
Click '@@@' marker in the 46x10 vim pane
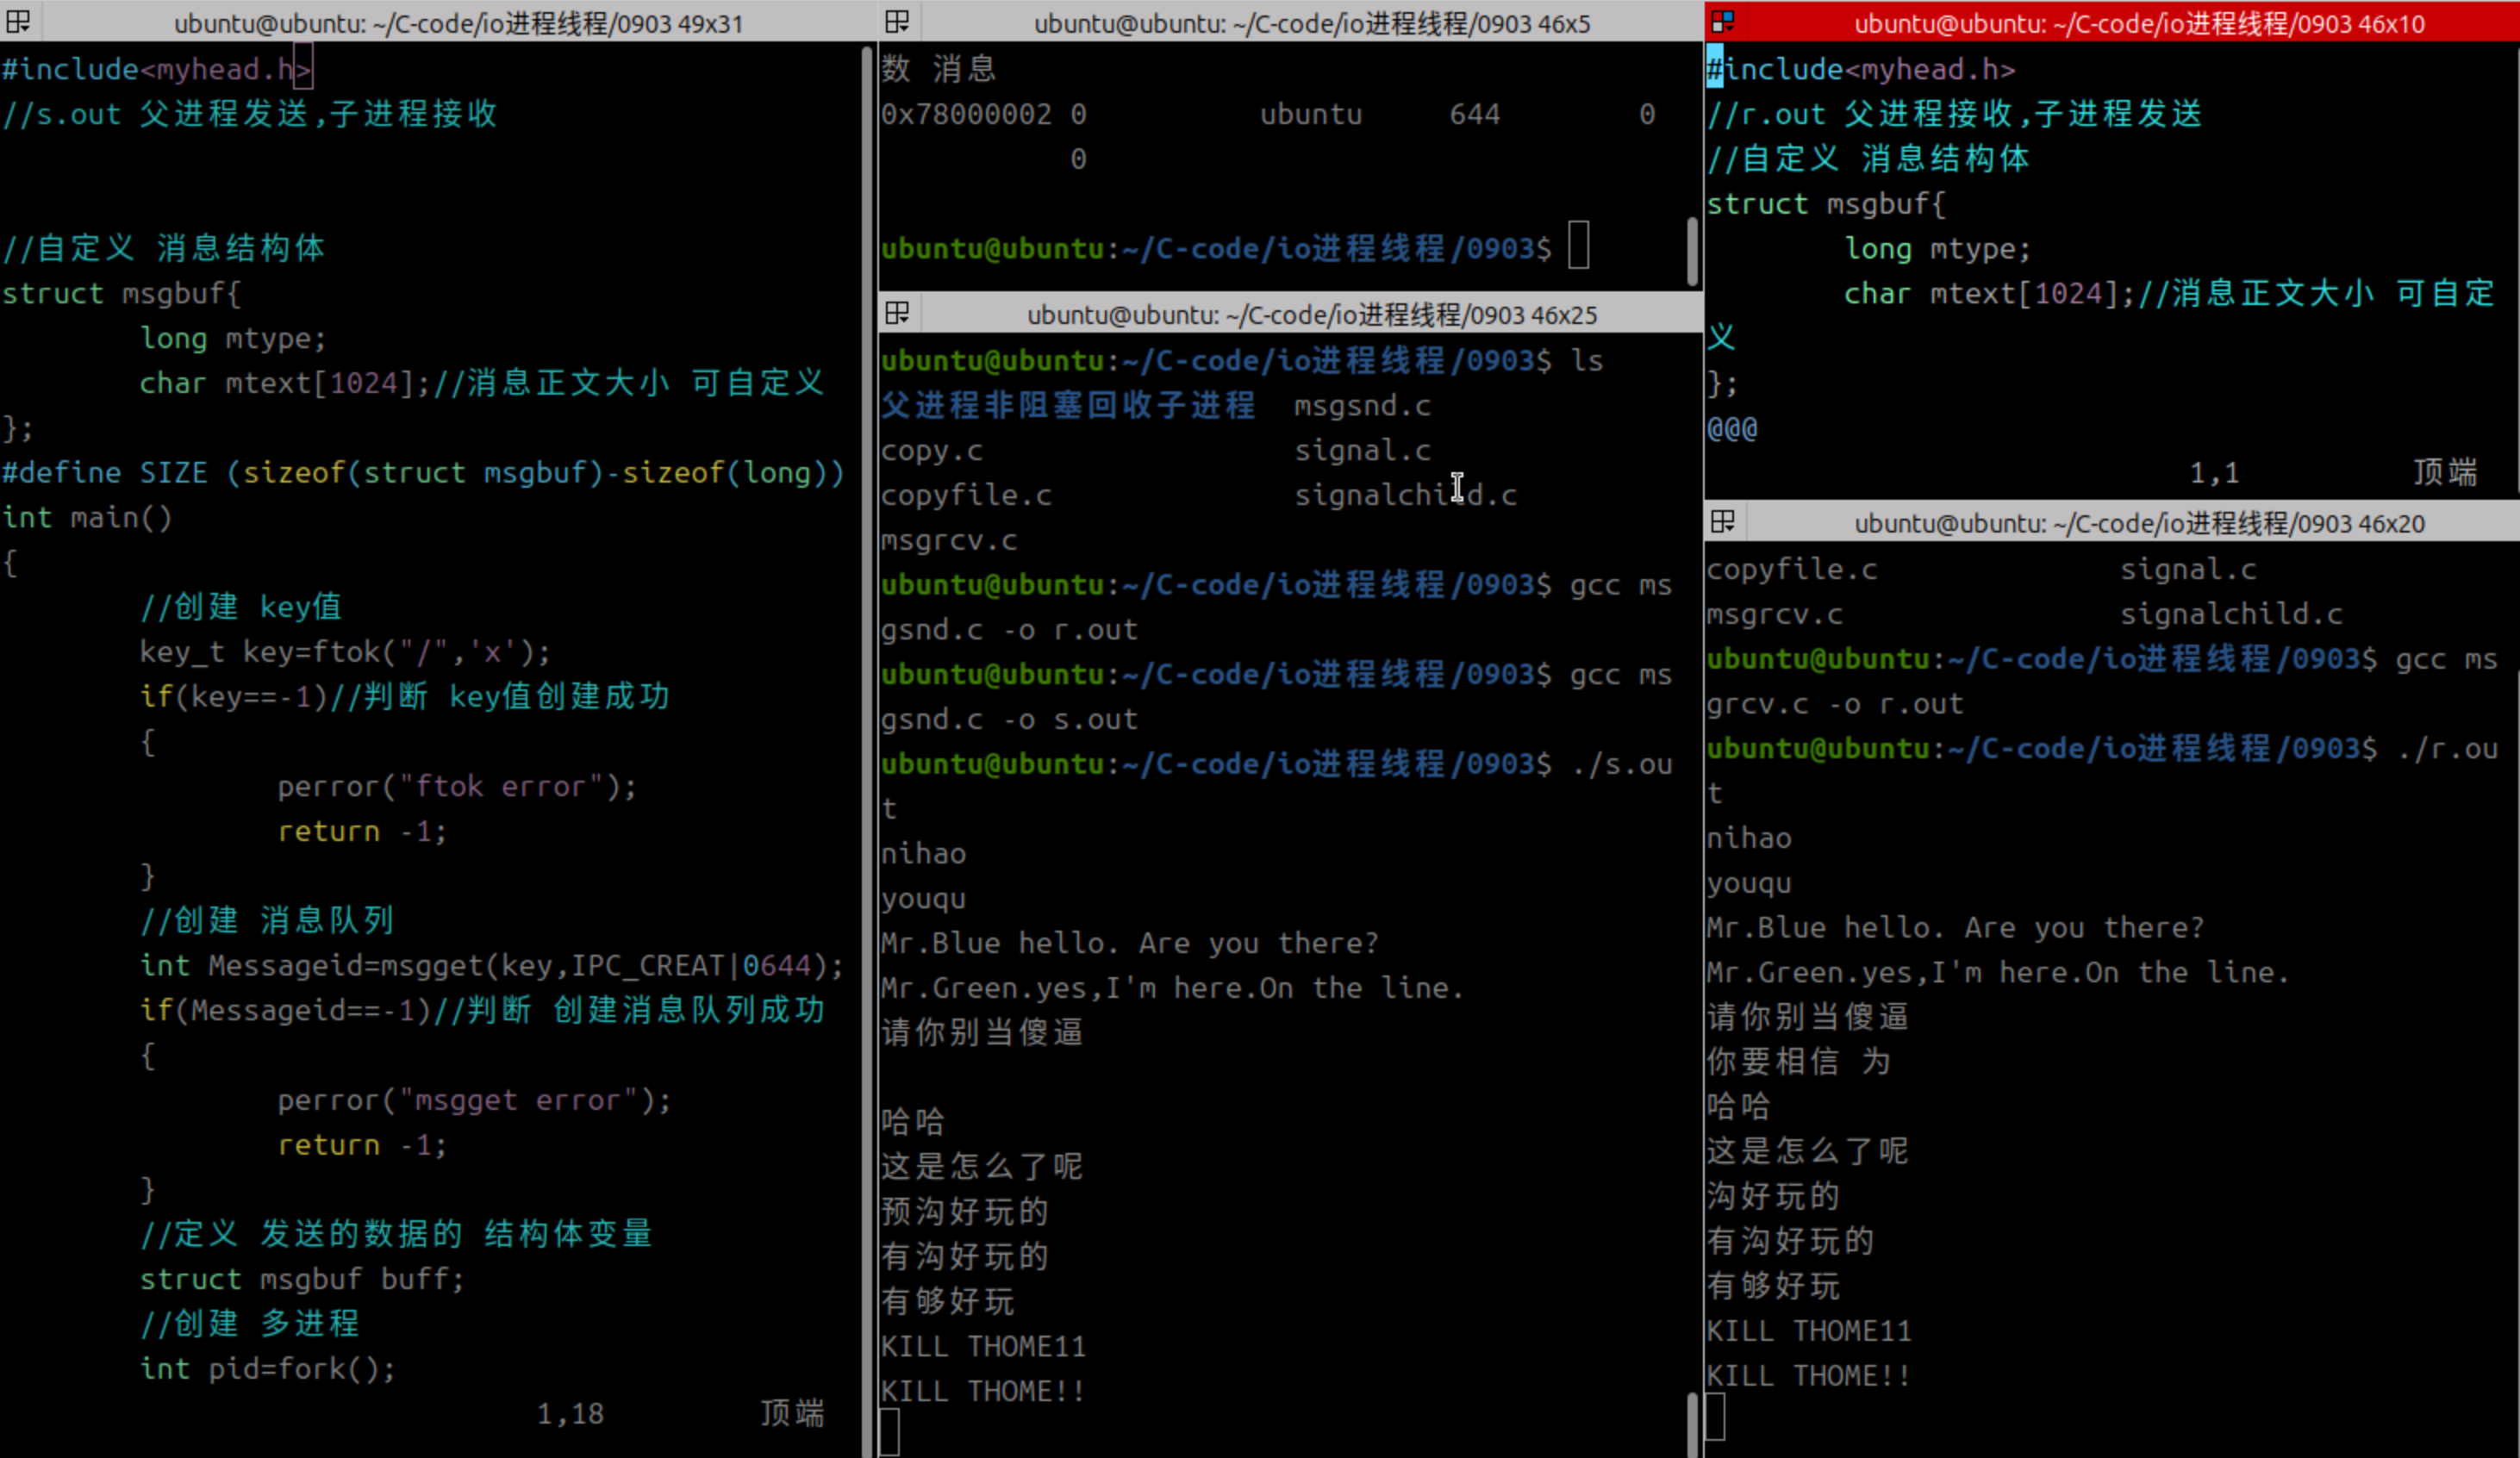pyautogui.click(x=1732, y=429)
